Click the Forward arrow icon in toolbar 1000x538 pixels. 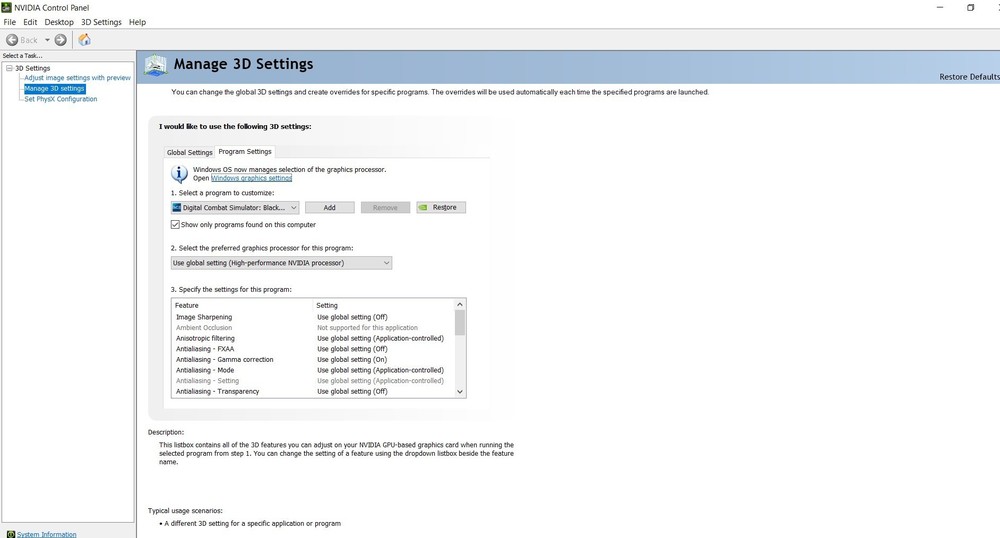tap(61, 40)
